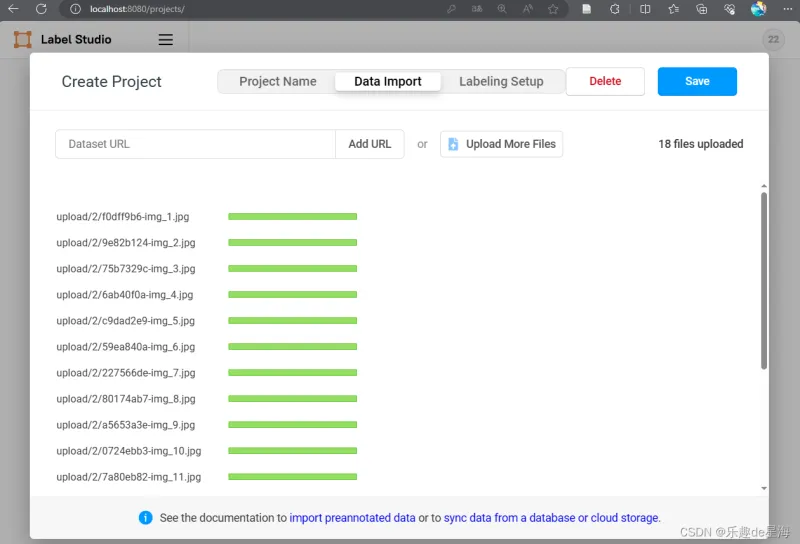Click the browser back arrow
800x544 pixels.
point(13,9)
